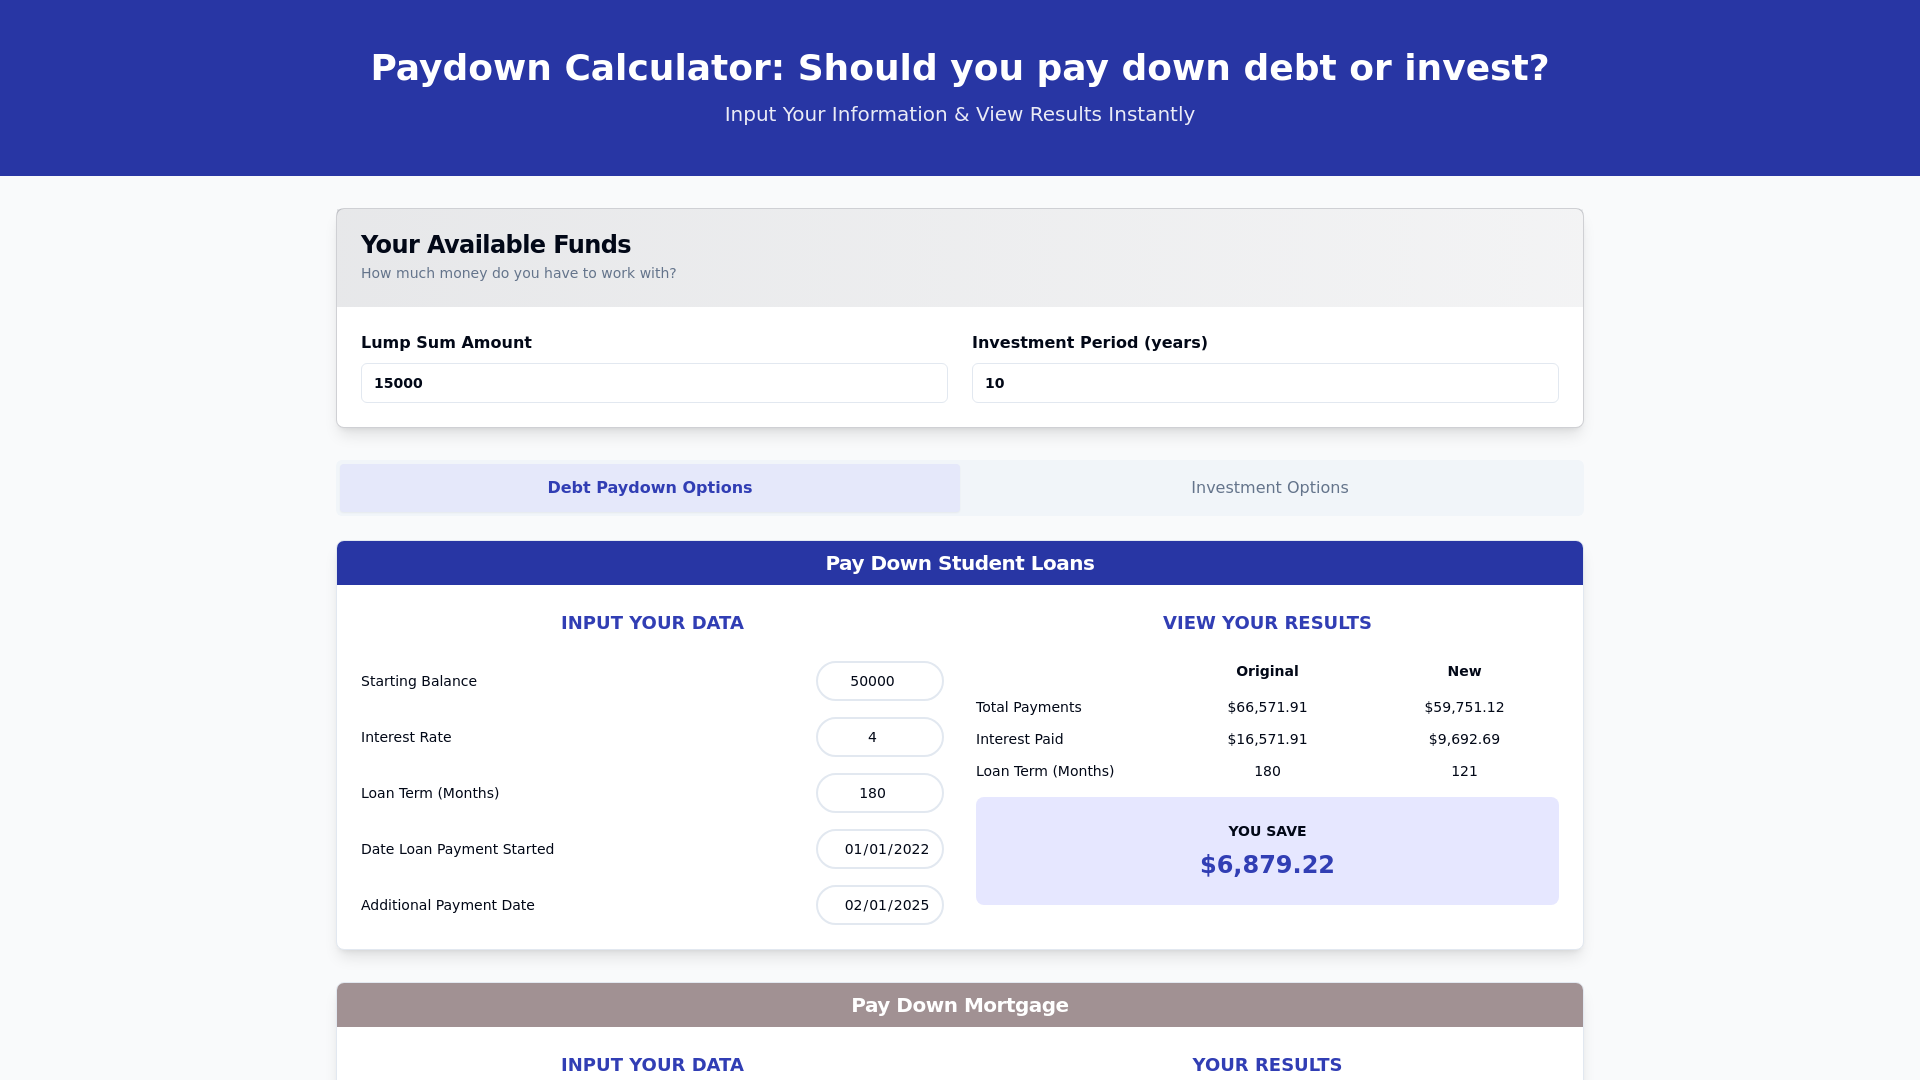The width and height of the screenshot is (1920, 1080).
Task: Switch to the Investment Options tab
Action: [x=1269, y=488]
